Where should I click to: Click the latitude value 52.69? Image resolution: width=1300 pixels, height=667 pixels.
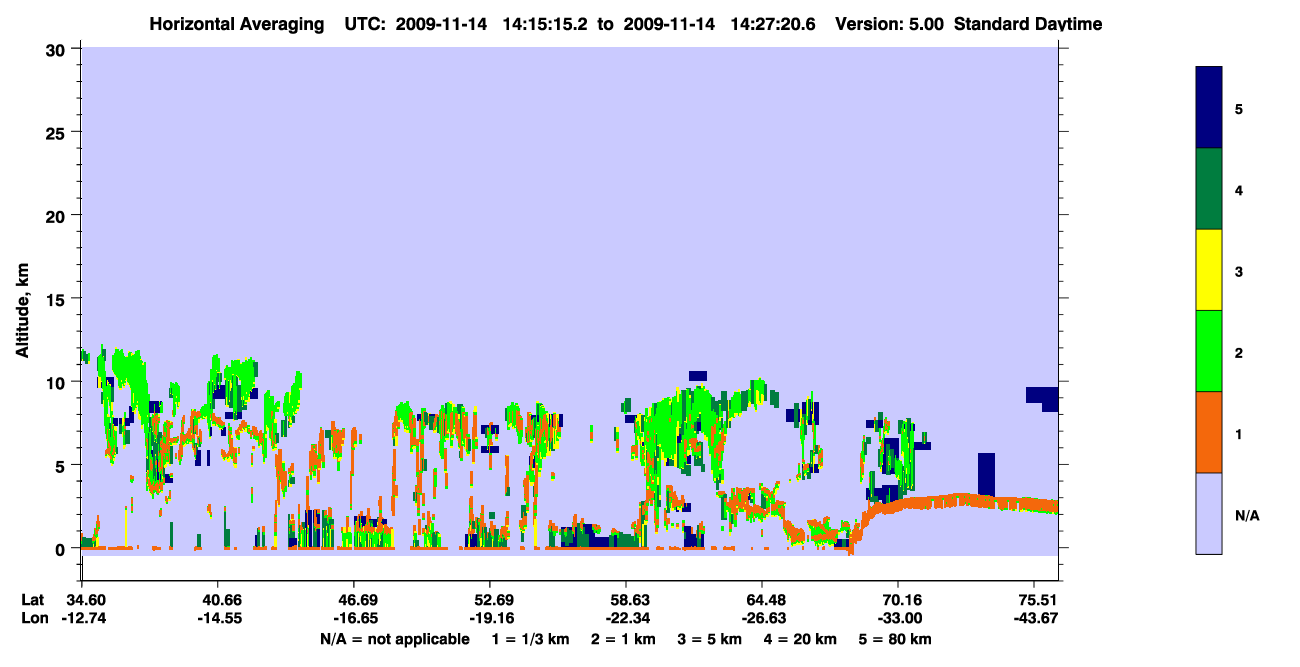(x=490, y=600)
